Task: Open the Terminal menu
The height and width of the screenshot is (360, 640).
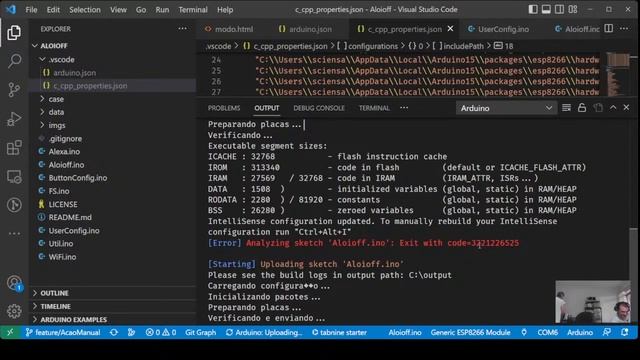Action: 193,9
